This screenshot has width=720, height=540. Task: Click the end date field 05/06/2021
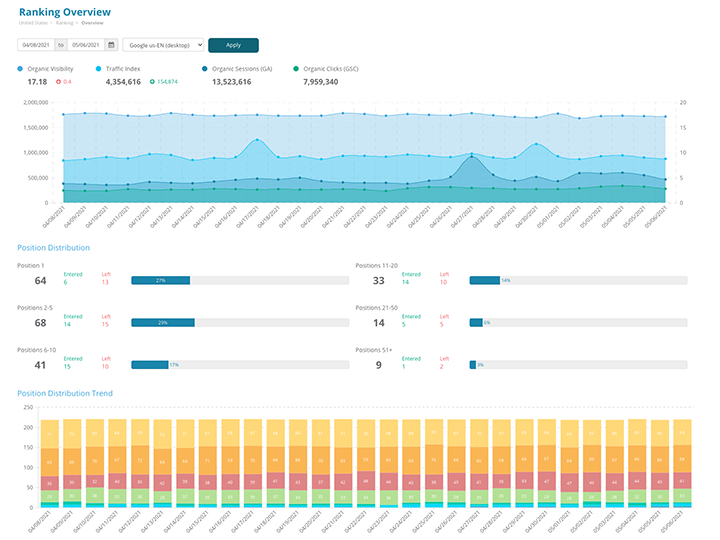[86, 45]
